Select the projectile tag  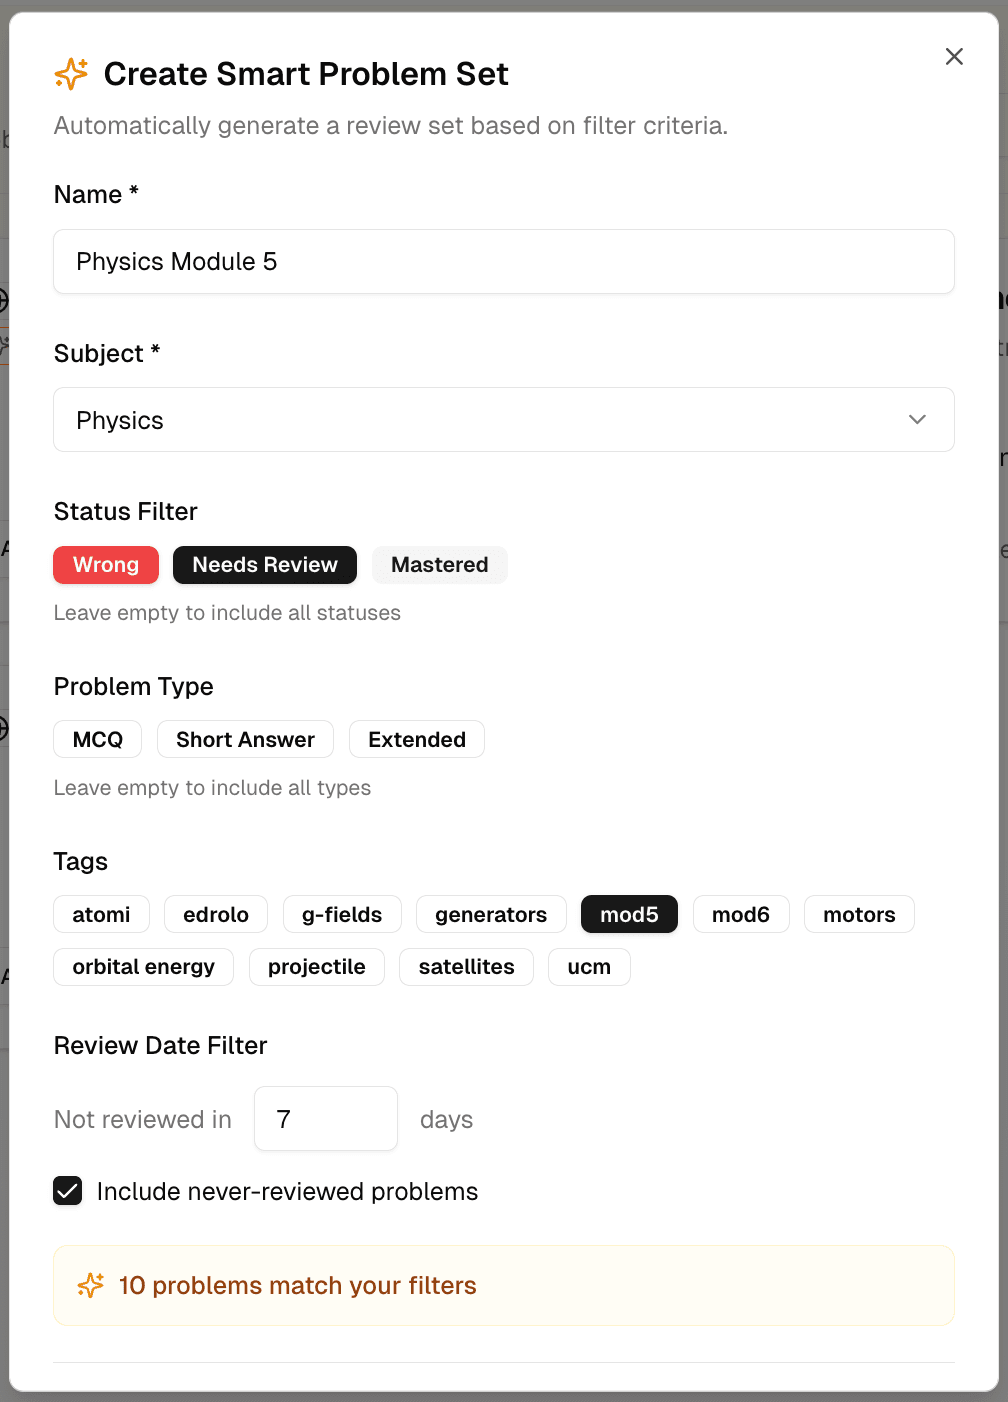316,967
